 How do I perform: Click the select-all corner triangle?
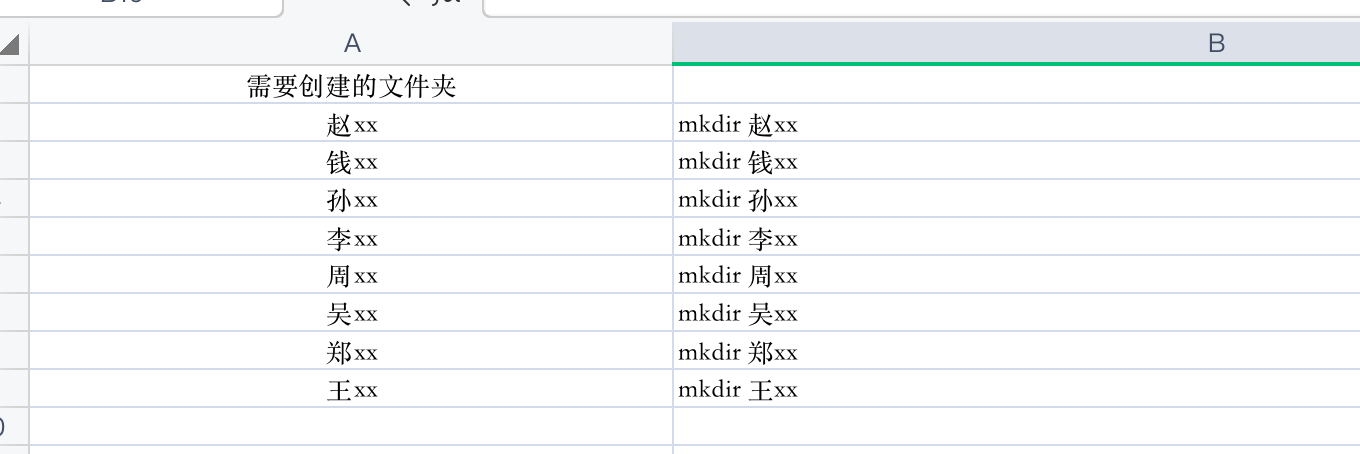11,44
